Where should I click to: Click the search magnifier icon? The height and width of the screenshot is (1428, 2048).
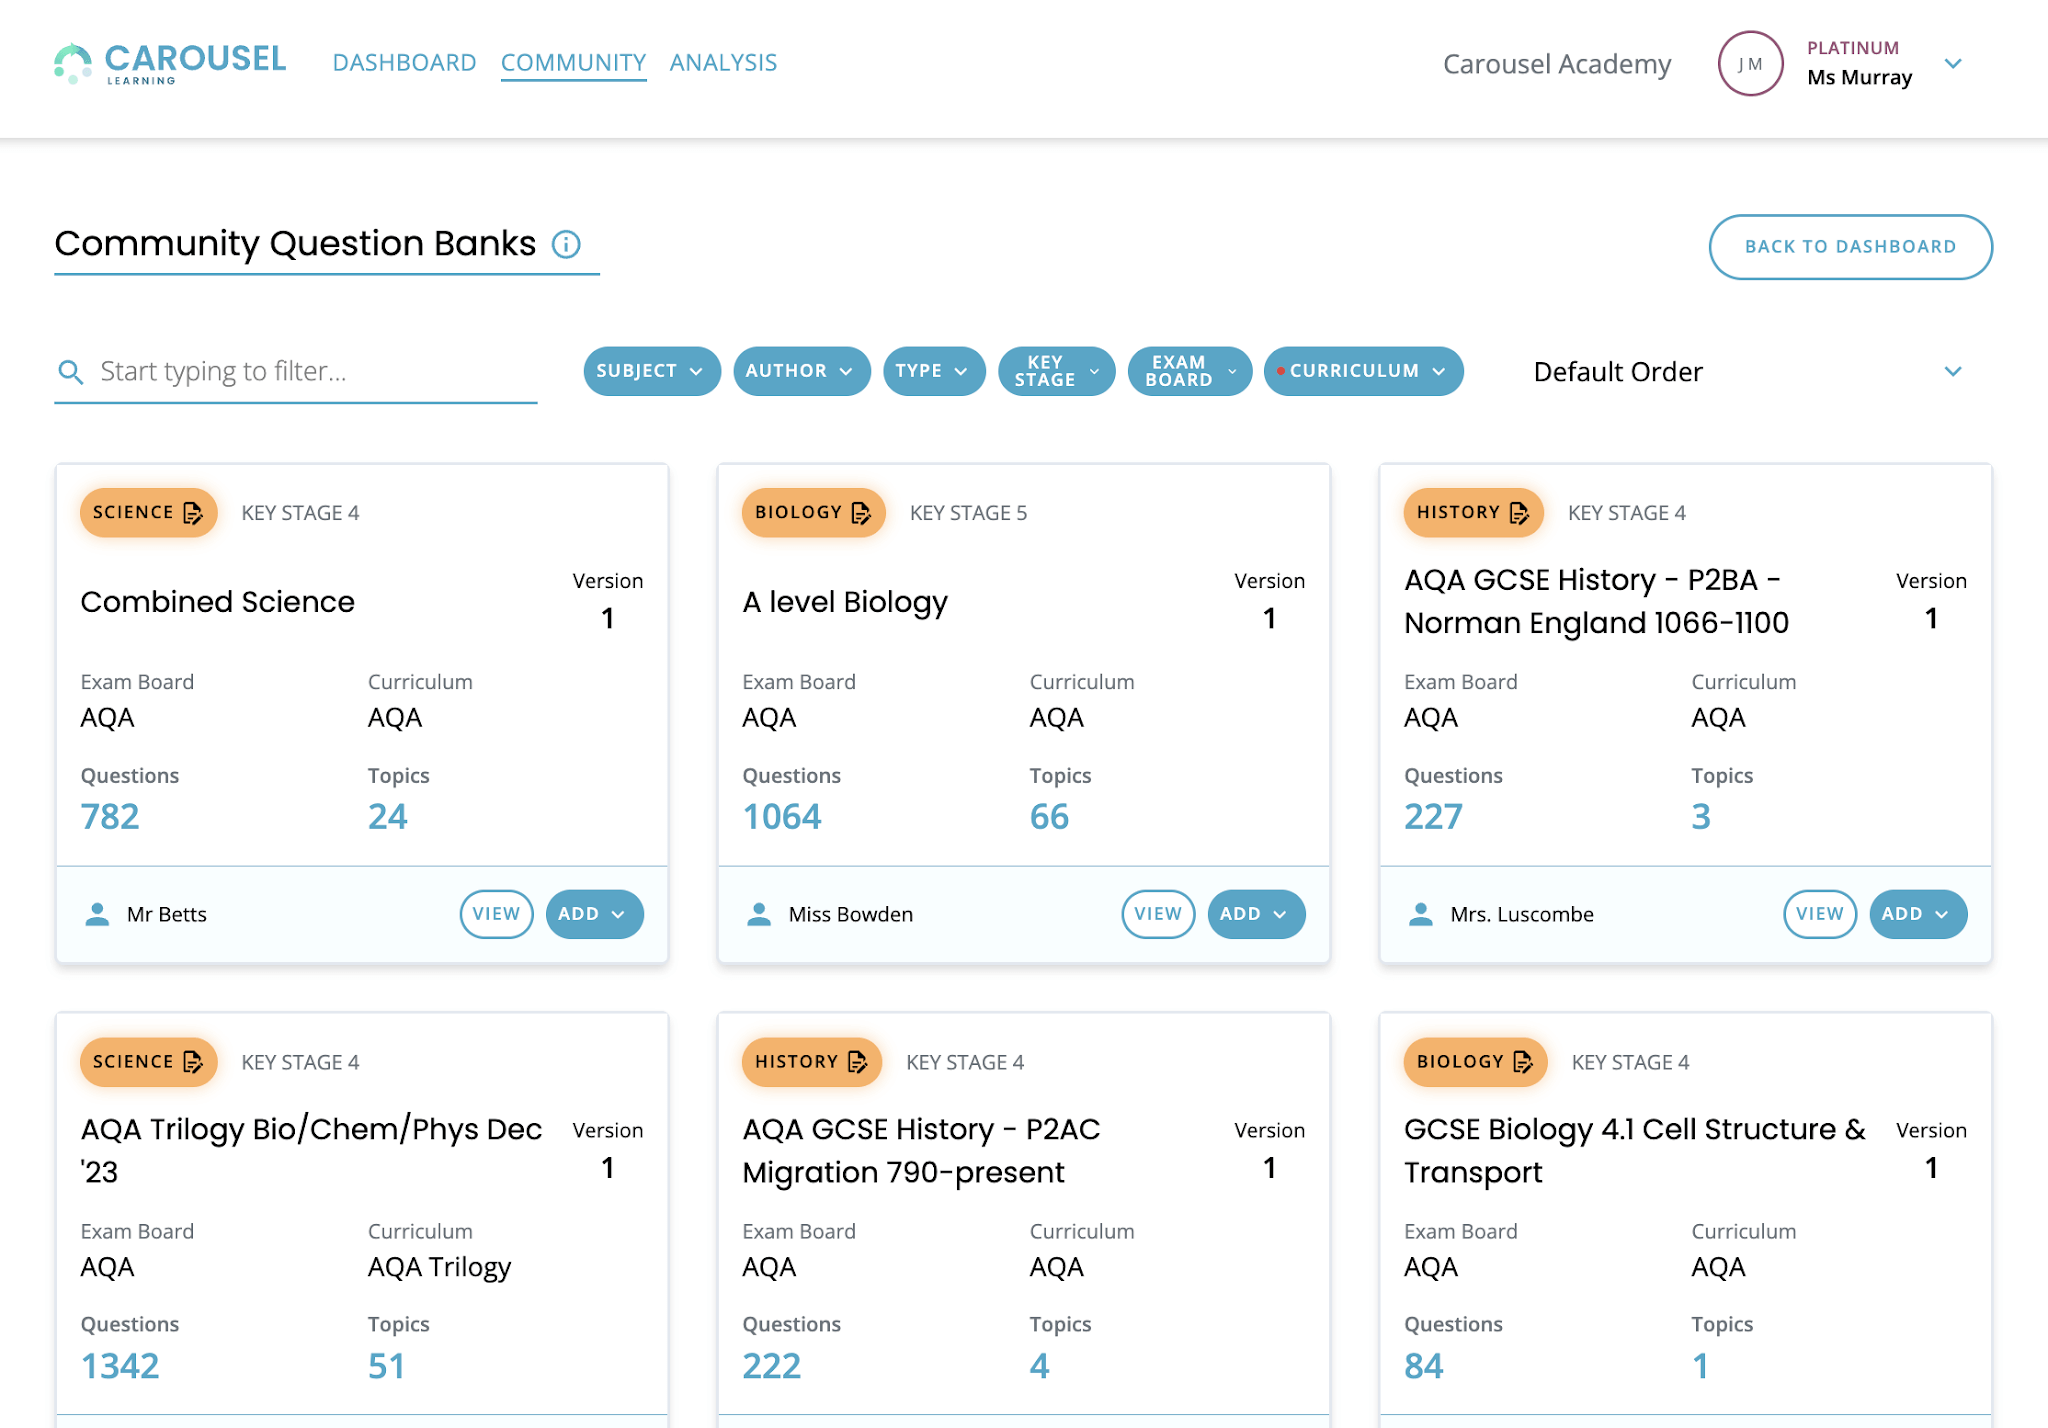click(x=70, y=372)
